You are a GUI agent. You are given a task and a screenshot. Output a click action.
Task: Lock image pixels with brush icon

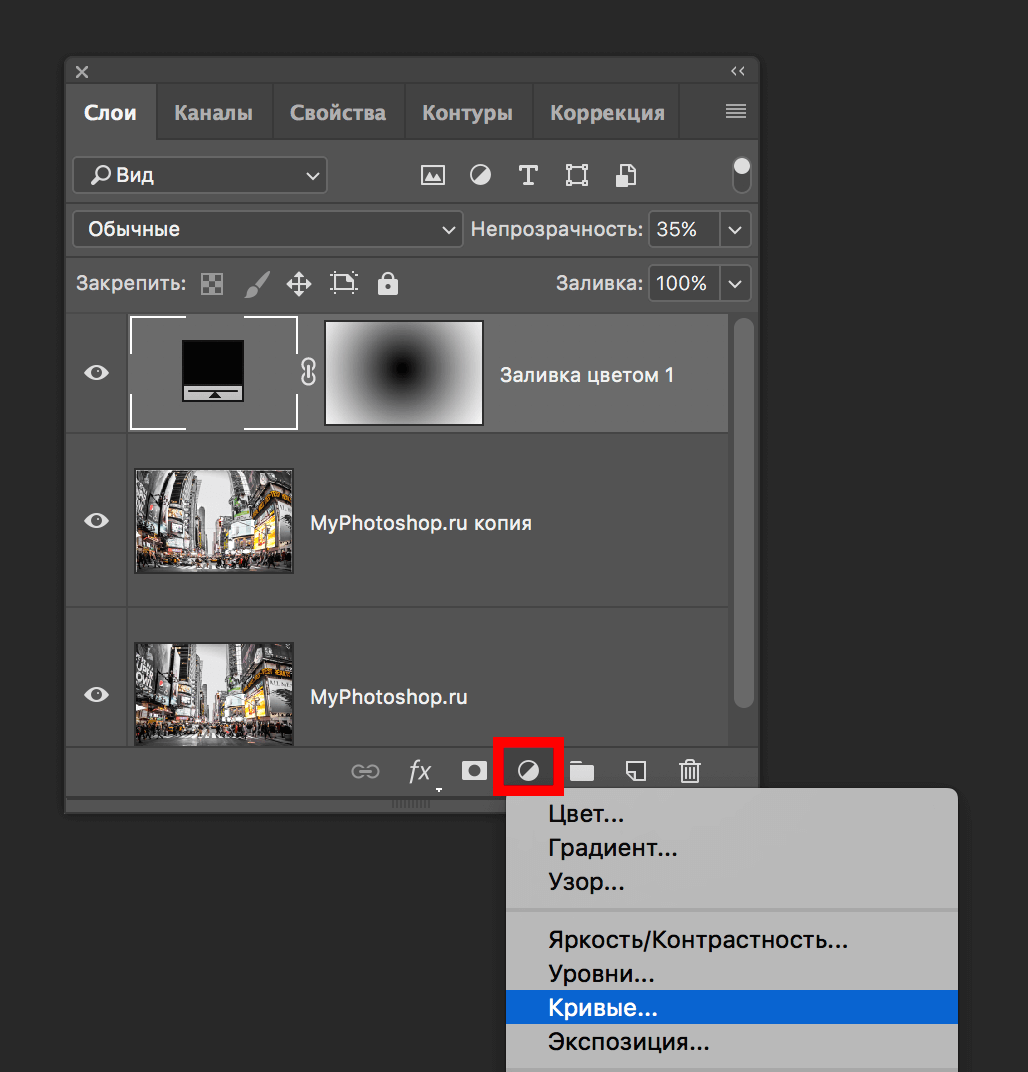(257, 284)
